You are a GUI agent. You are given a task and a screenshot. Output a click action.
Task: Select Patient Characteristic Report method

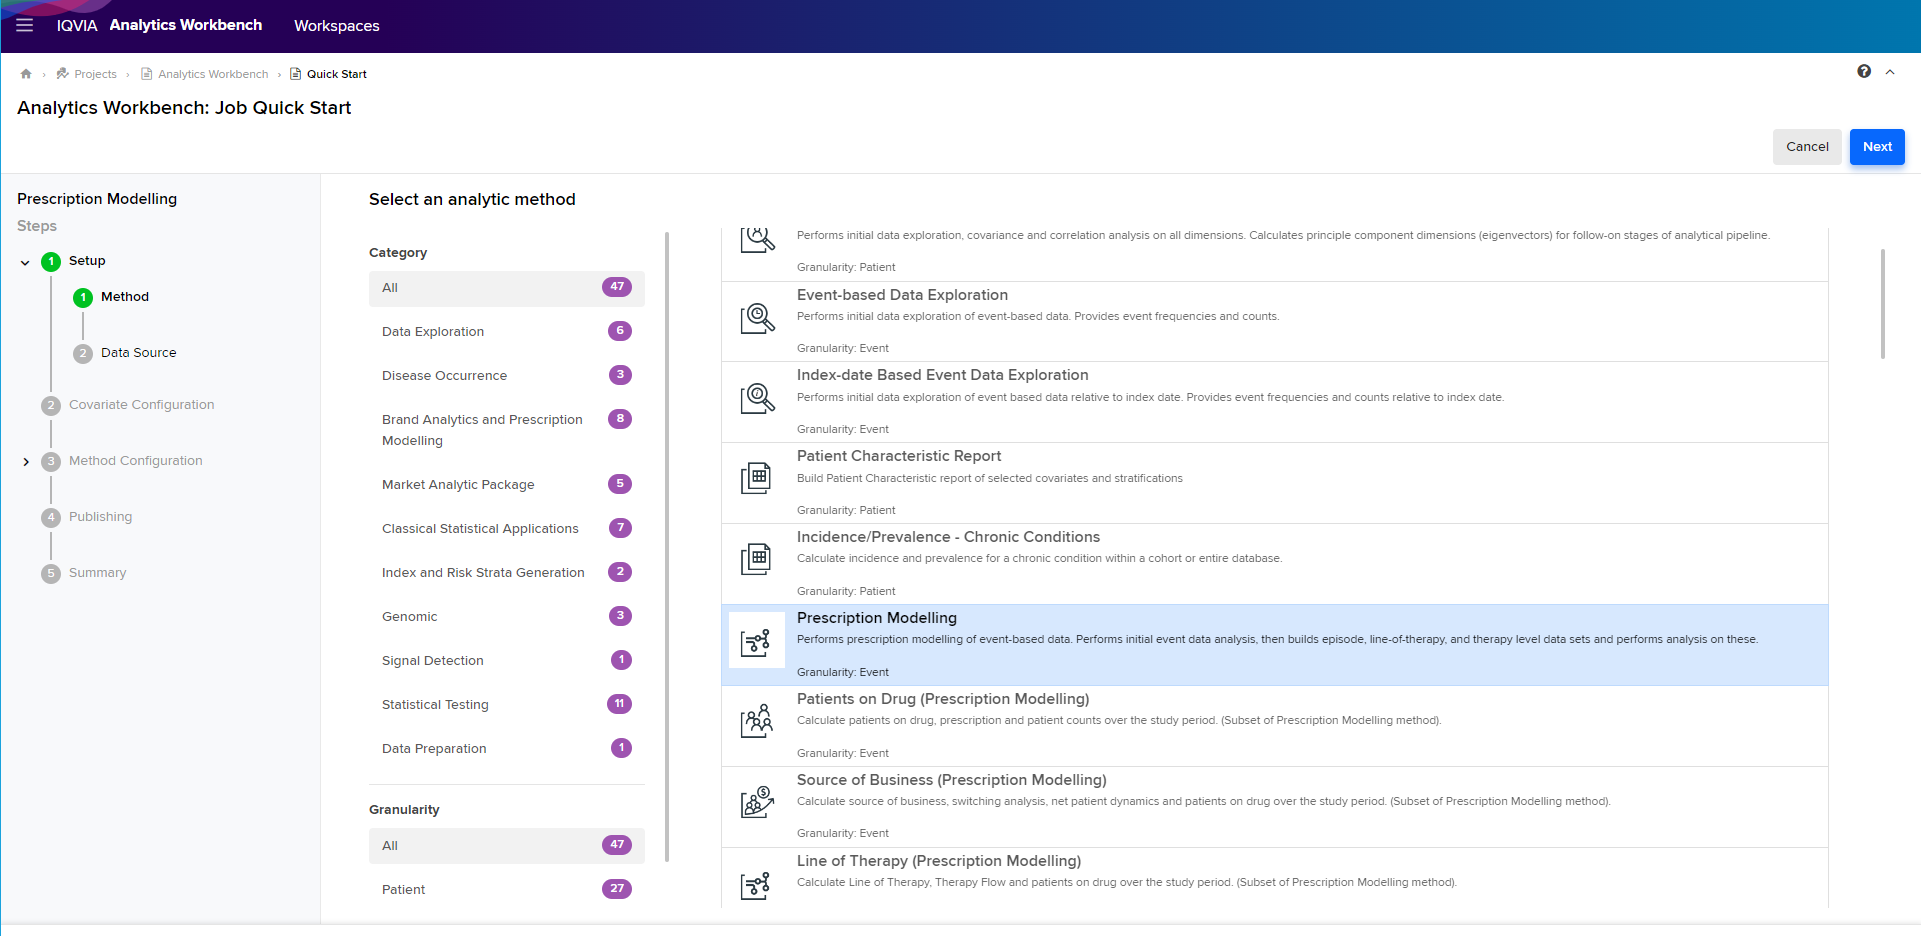coord(1275,483)
